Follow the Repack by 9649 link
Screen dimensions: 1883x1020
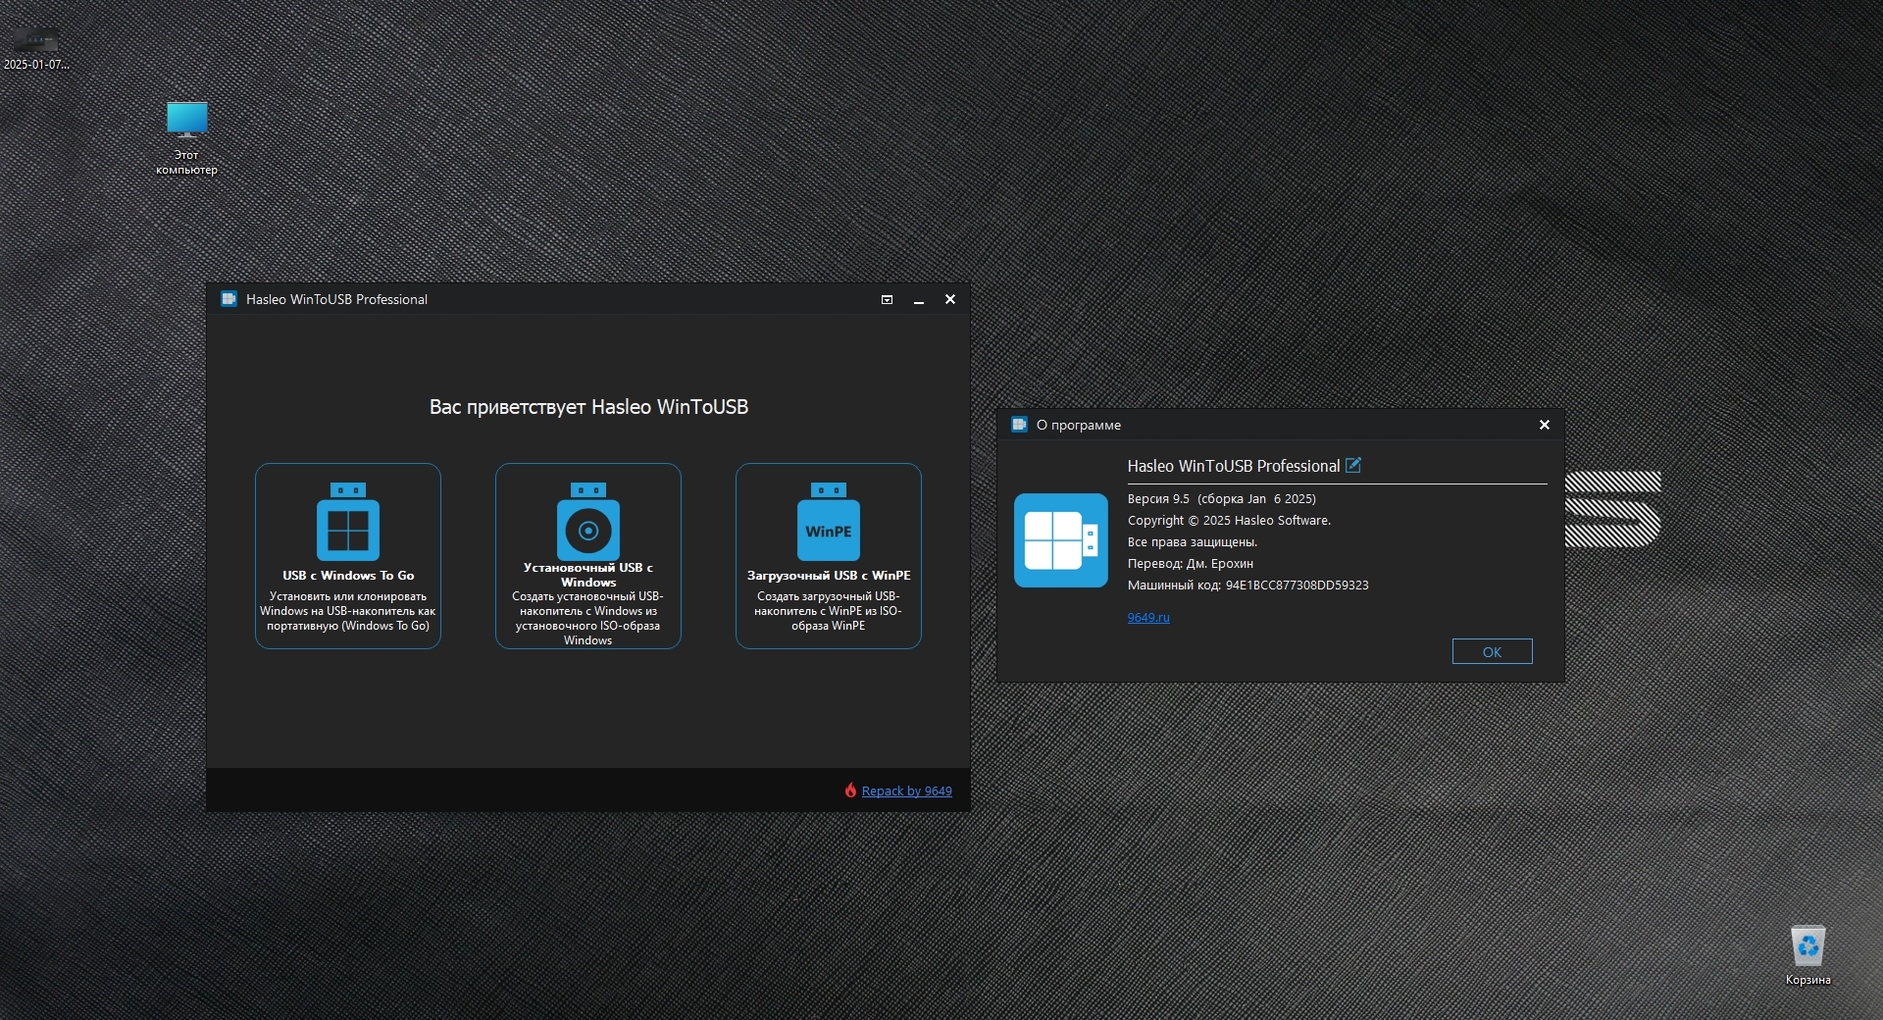pos(906,791)
